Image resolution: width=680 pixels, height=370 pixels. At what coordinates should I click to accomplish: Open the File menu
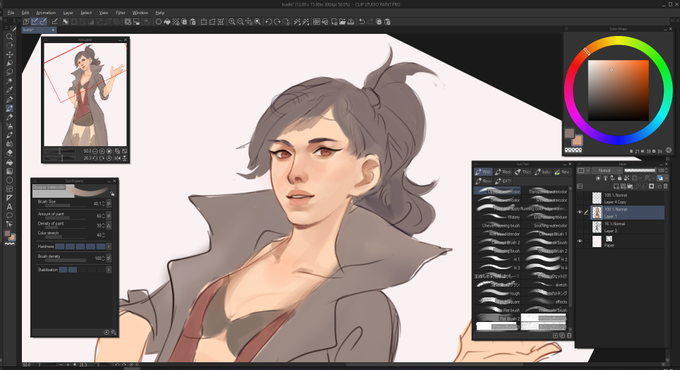[x=11, y=13]
